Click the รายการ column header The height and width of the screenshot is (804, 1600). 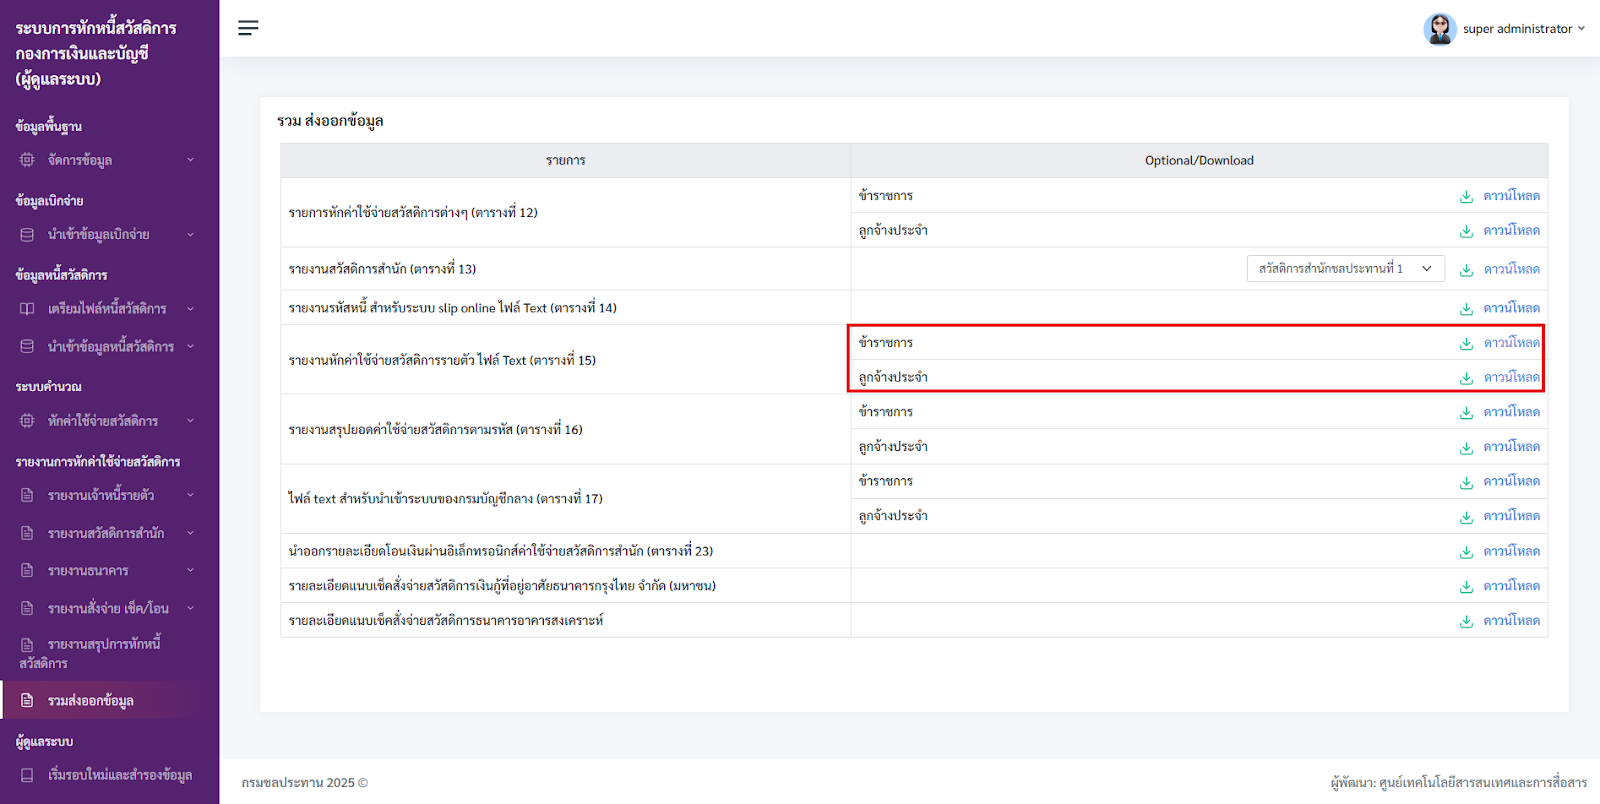pyautogui.click(x=566, y=161)
